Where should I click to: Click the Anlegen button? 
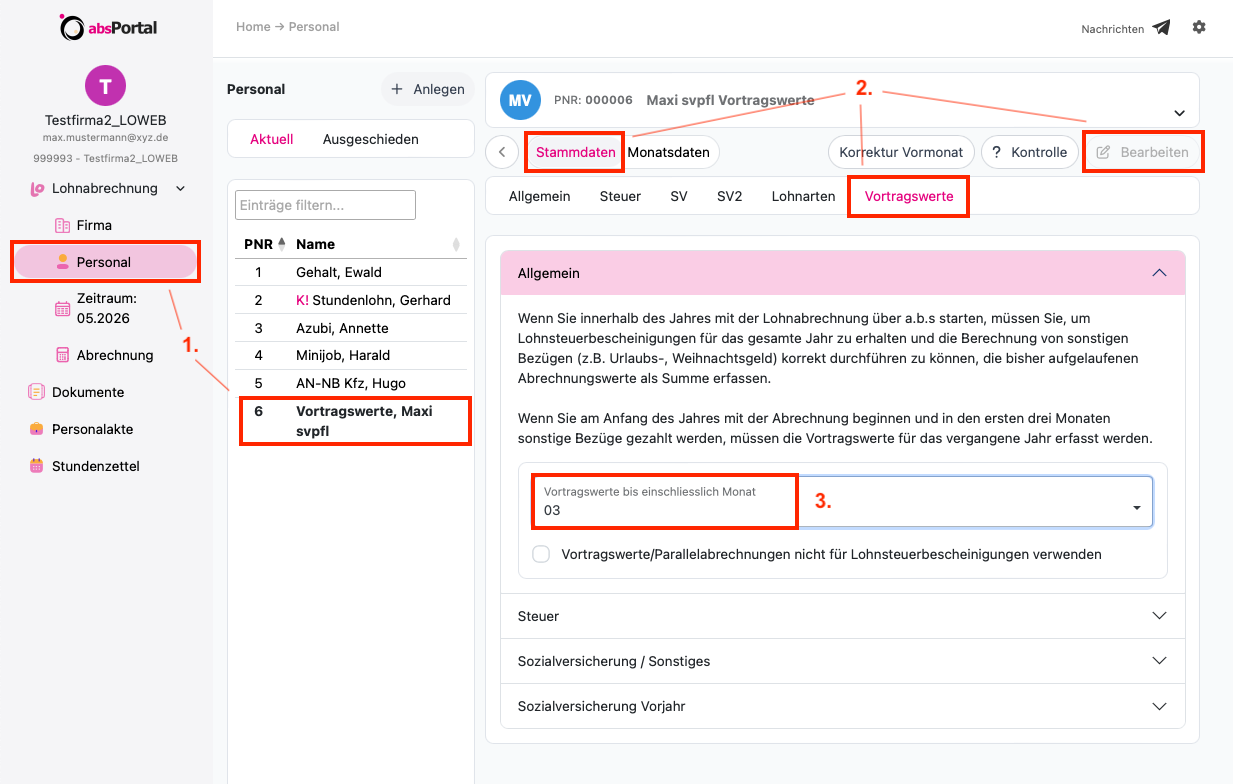click(428, 89)
